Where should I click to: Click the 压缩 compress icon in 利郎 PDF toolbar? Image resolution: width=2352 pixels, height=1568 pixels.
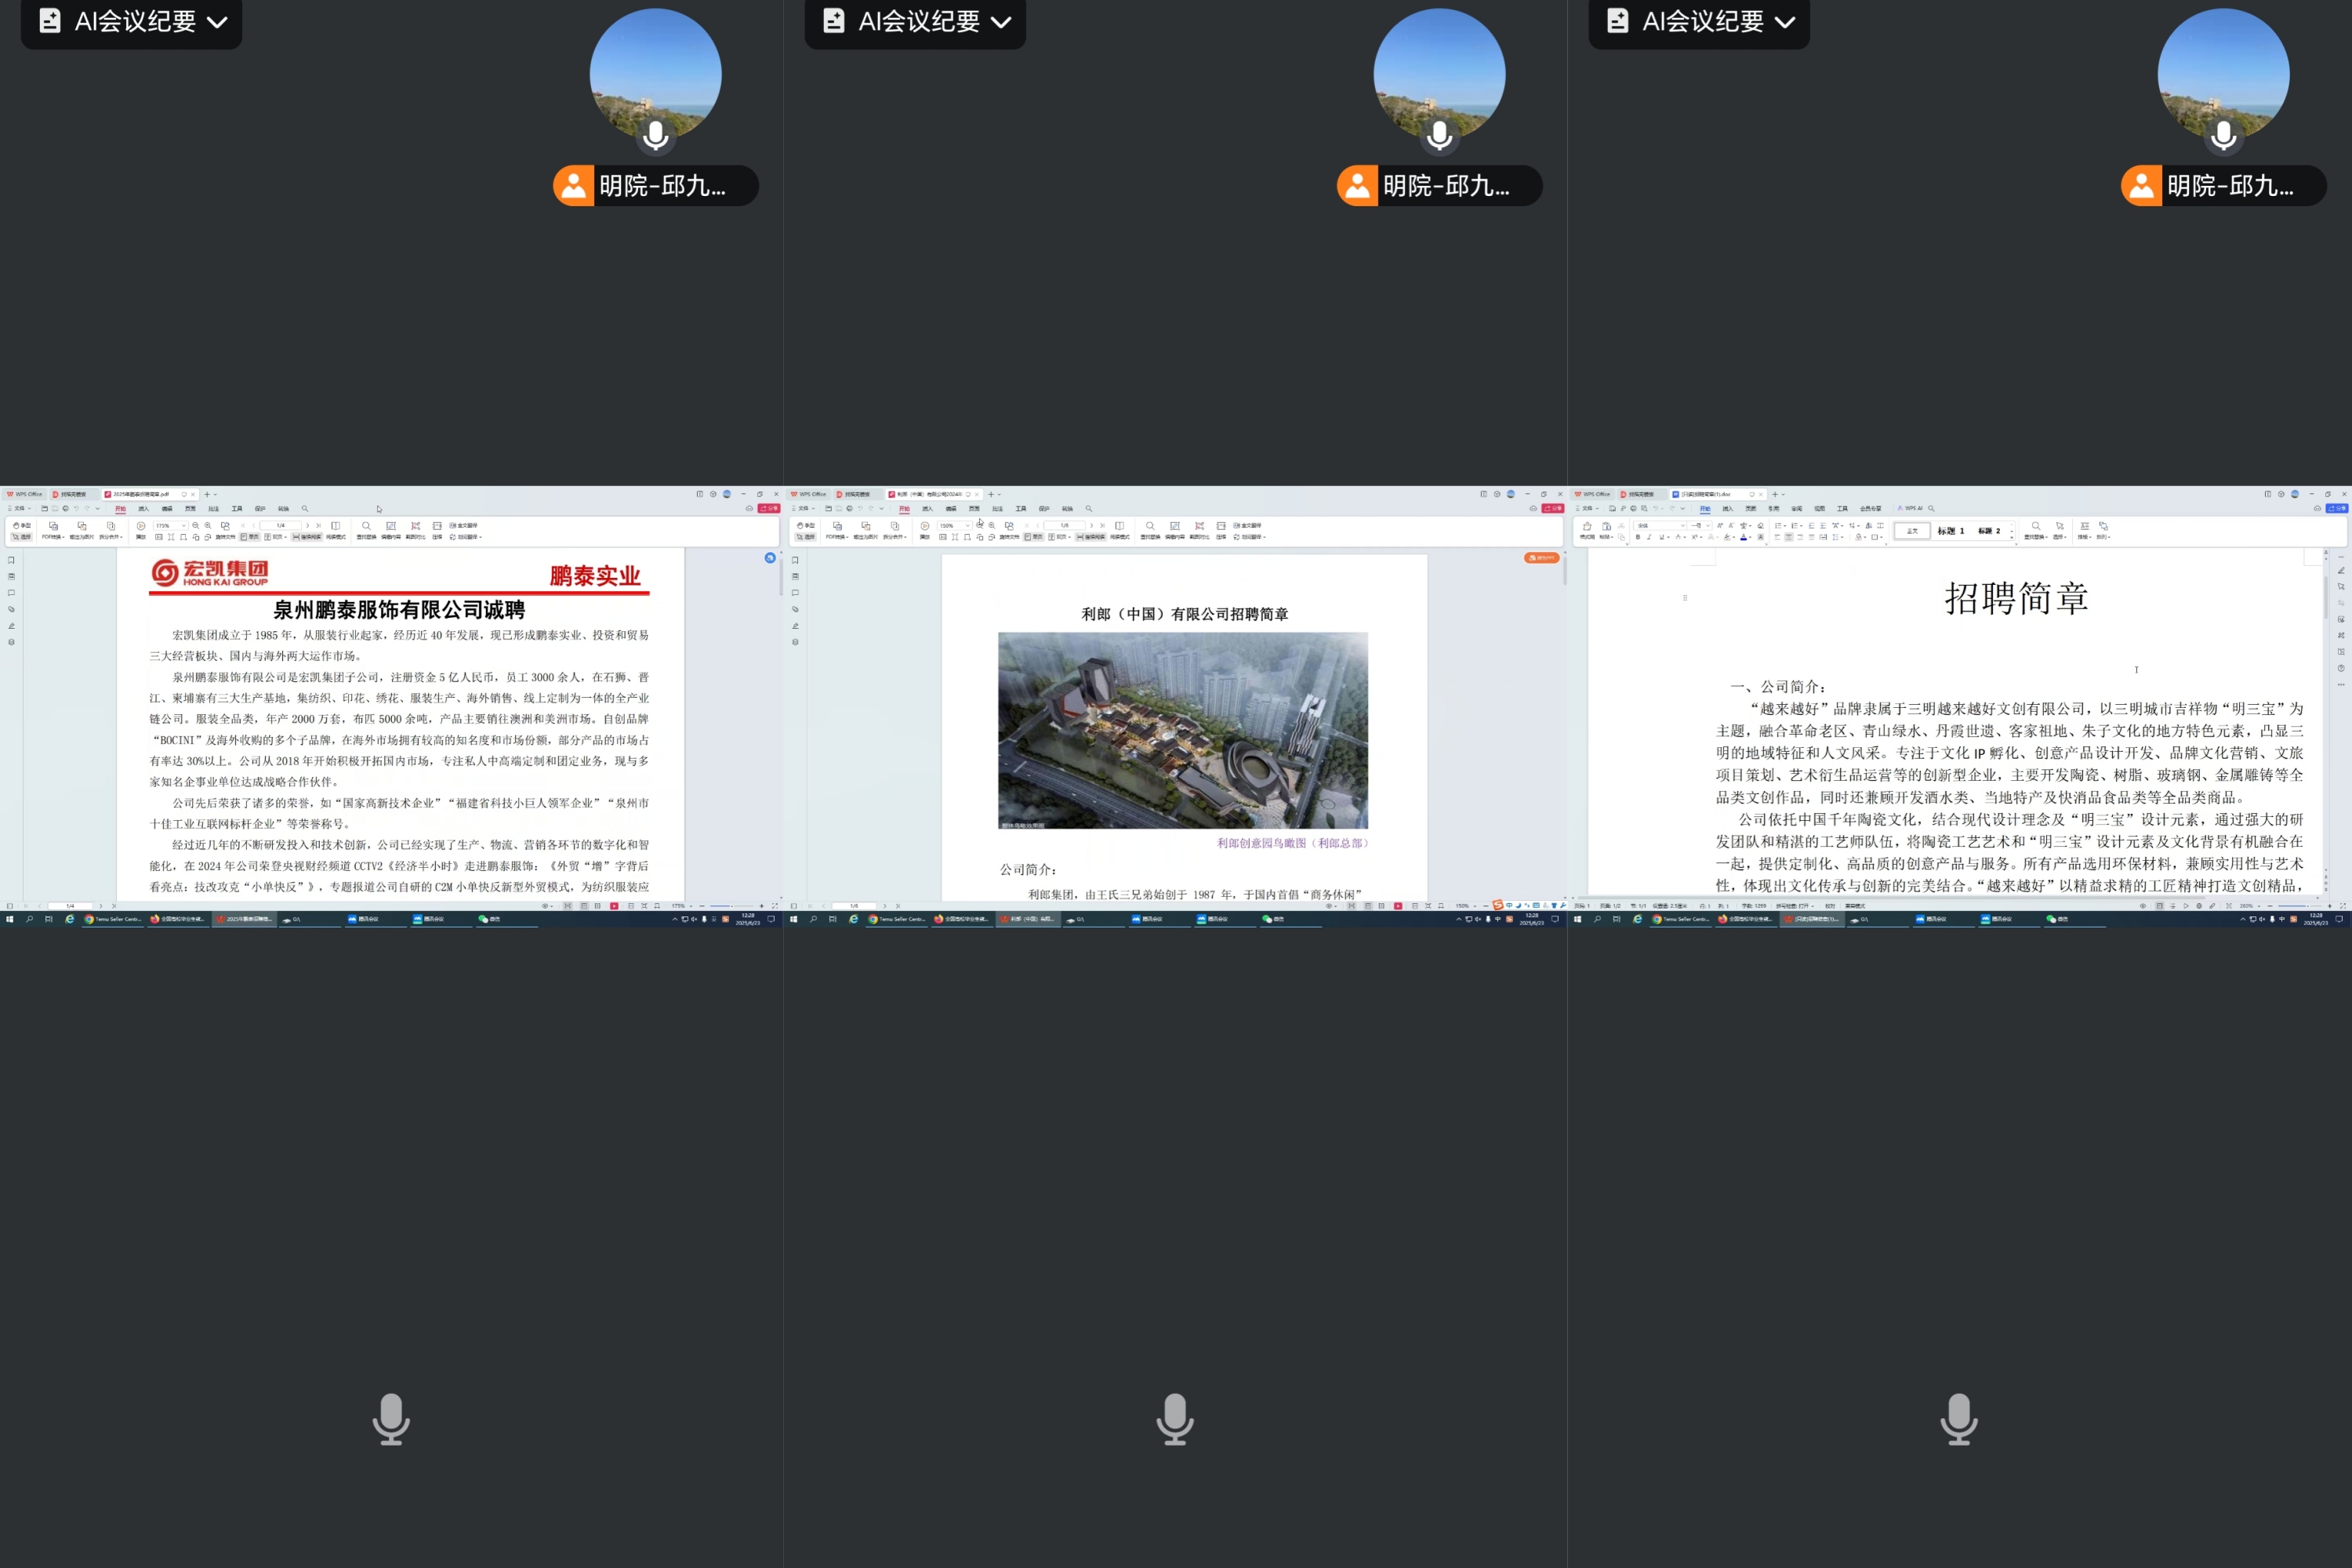pyautogui.click(x=1221, y=527)
